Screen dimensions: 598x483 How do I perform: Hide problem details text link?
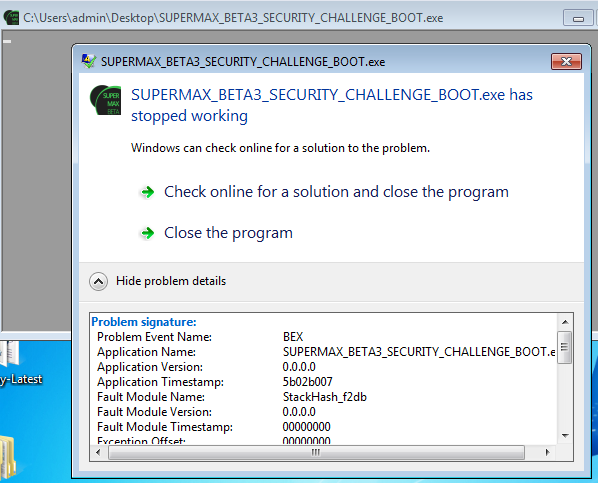171,281
